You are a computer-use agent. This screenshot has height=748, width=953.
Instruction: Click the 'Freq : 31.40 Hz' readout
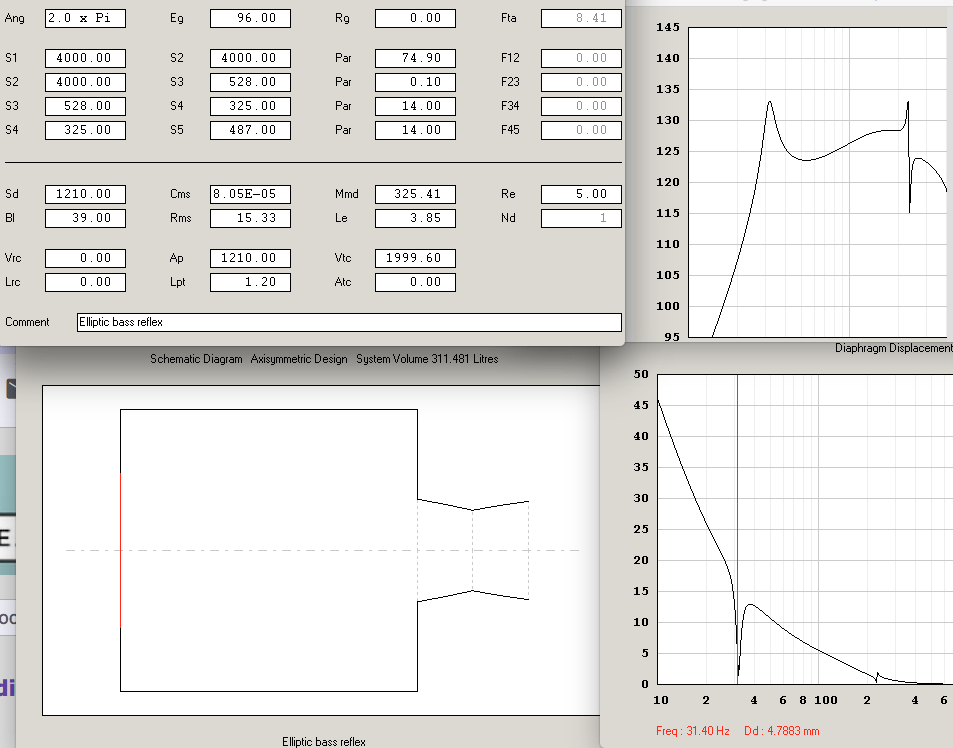coord(693,731)
